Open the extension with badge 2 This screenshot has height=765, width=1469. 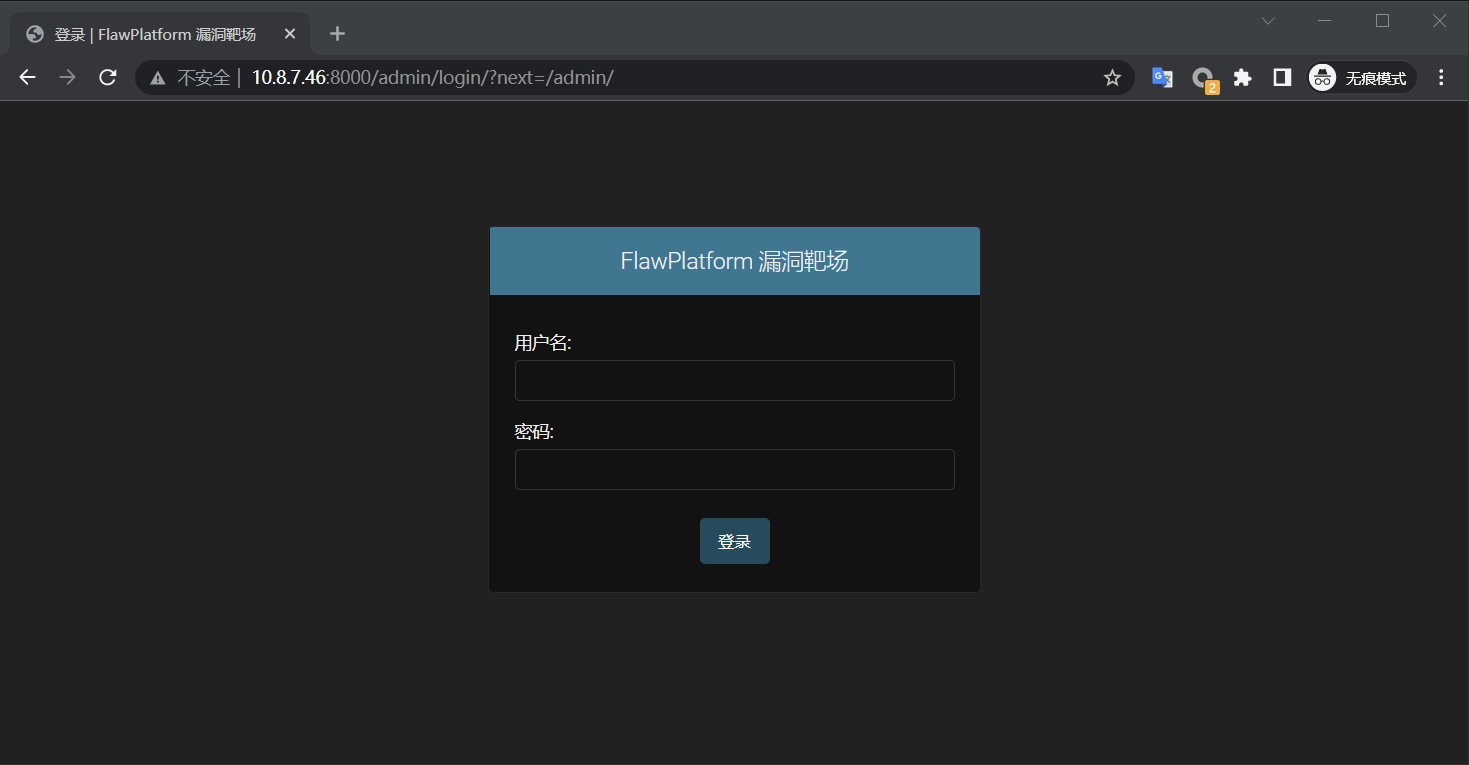click(1204, 79)
